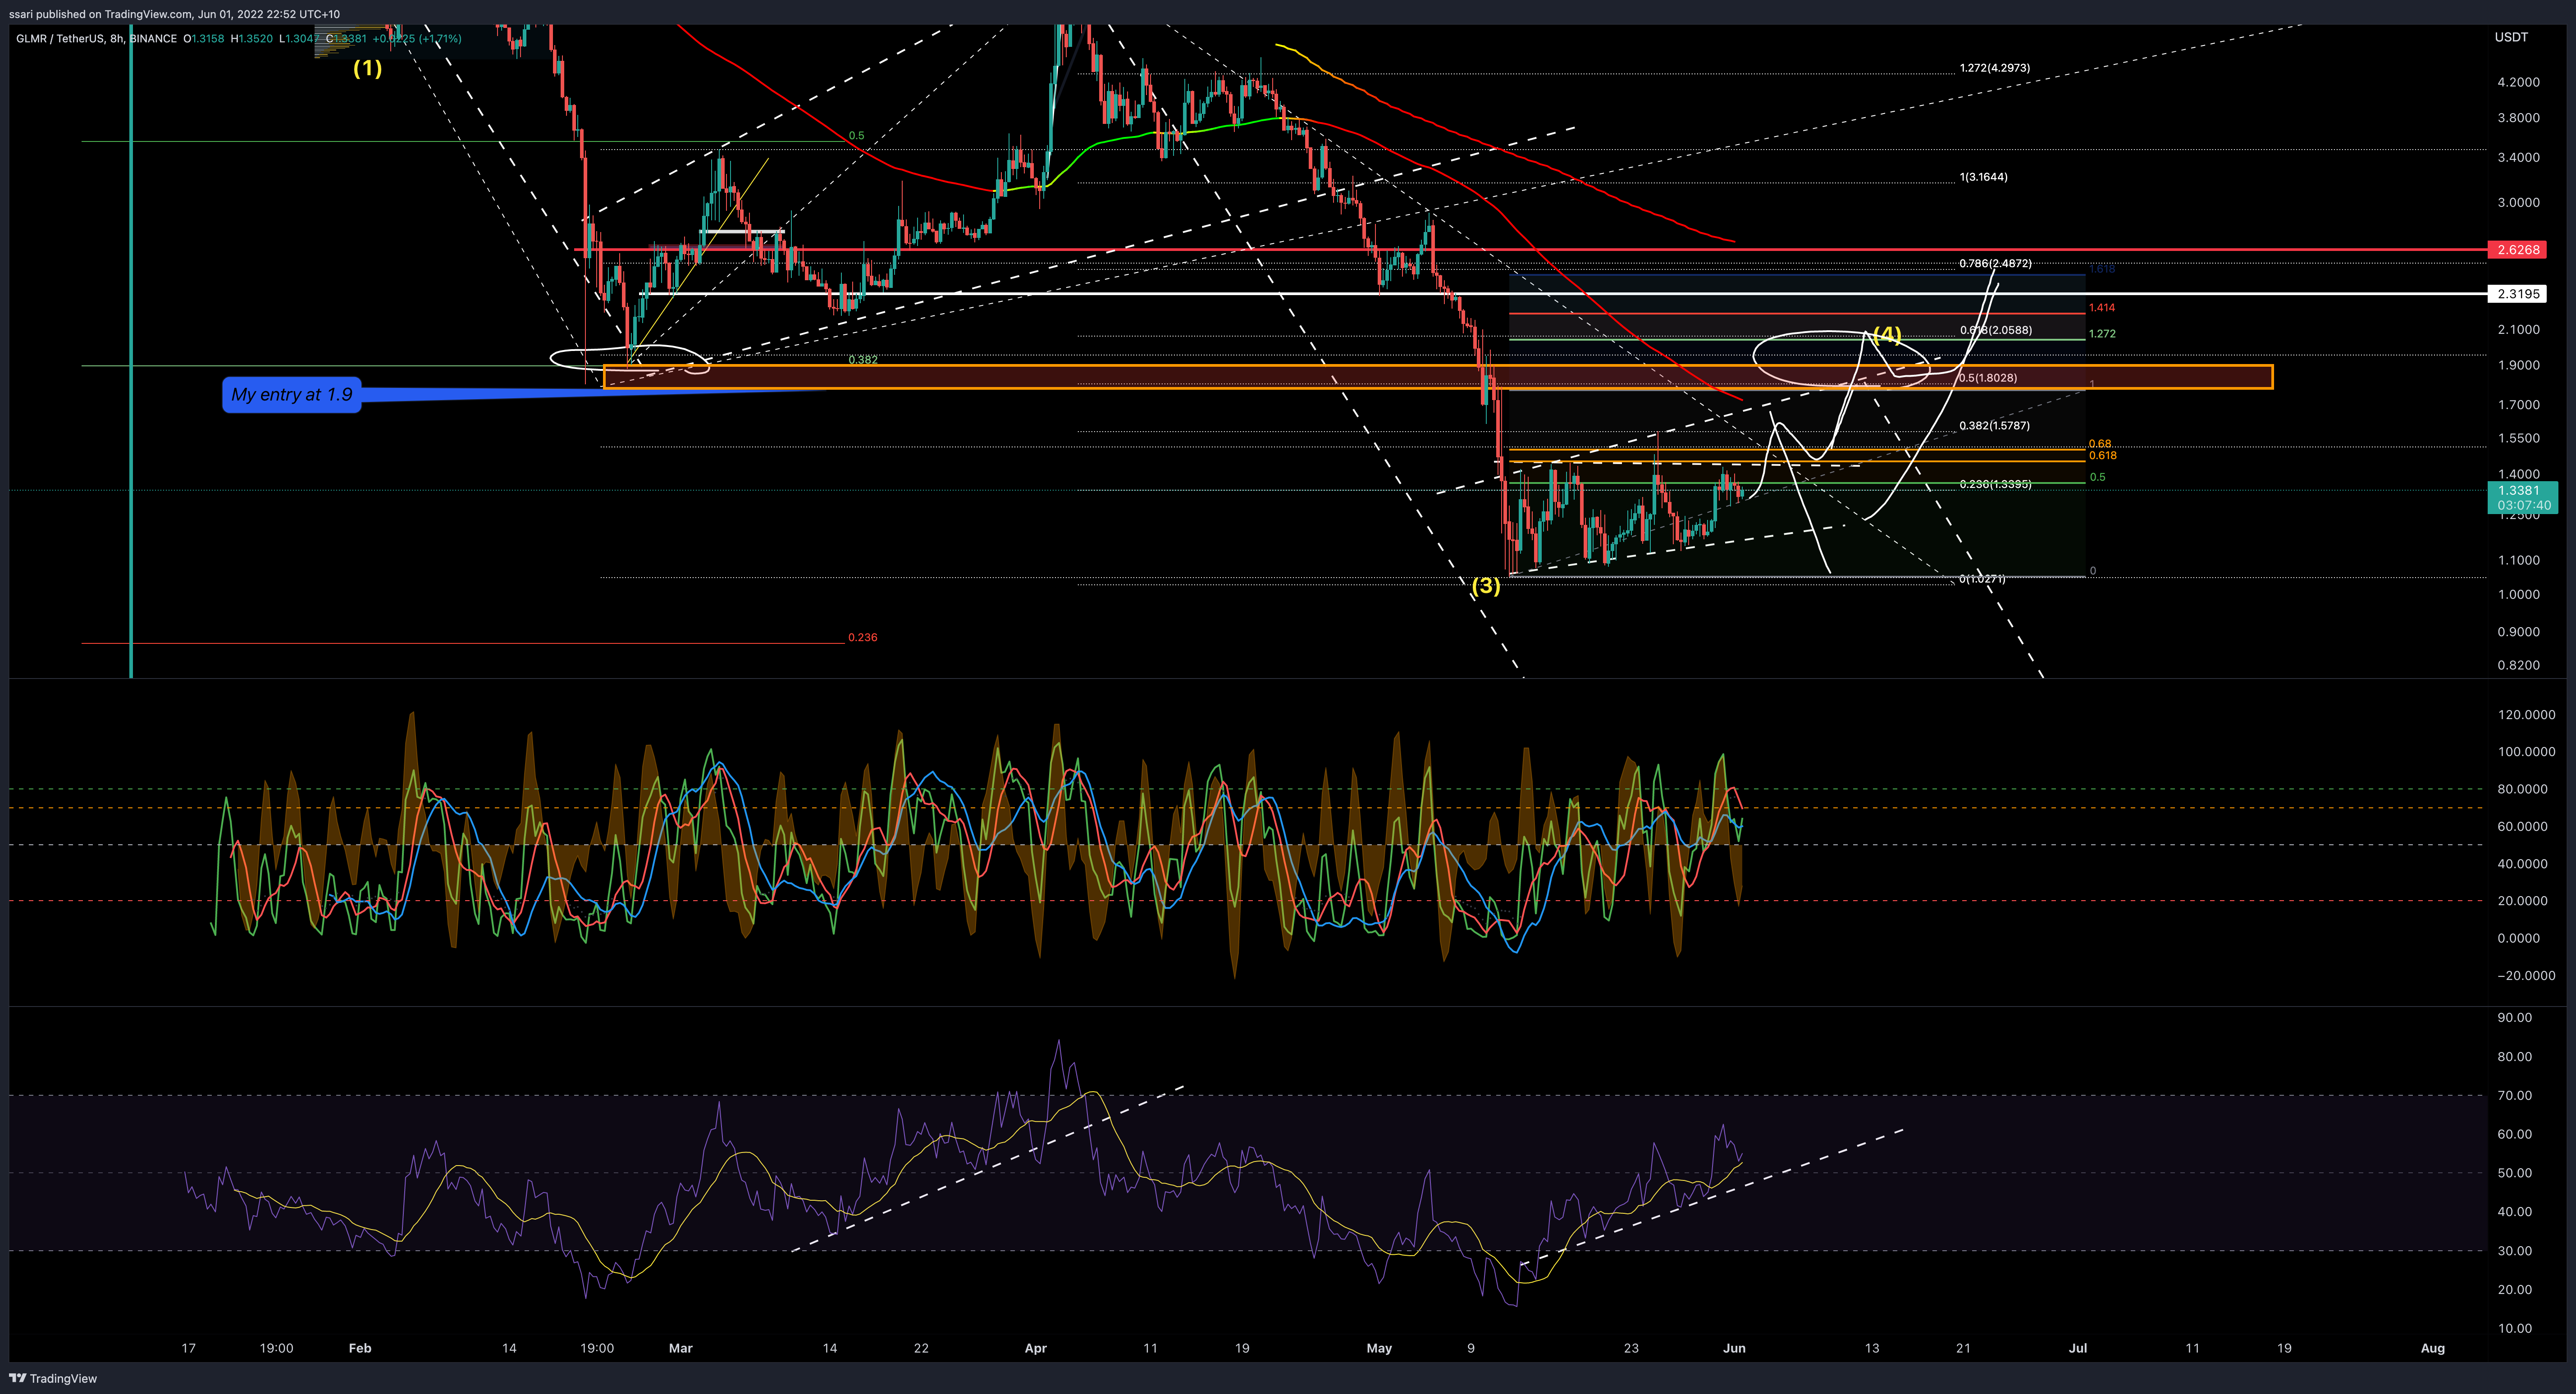Click the Fib label 0.382(1.5787)
2576x1394 pixels.
click(1994, 426)
